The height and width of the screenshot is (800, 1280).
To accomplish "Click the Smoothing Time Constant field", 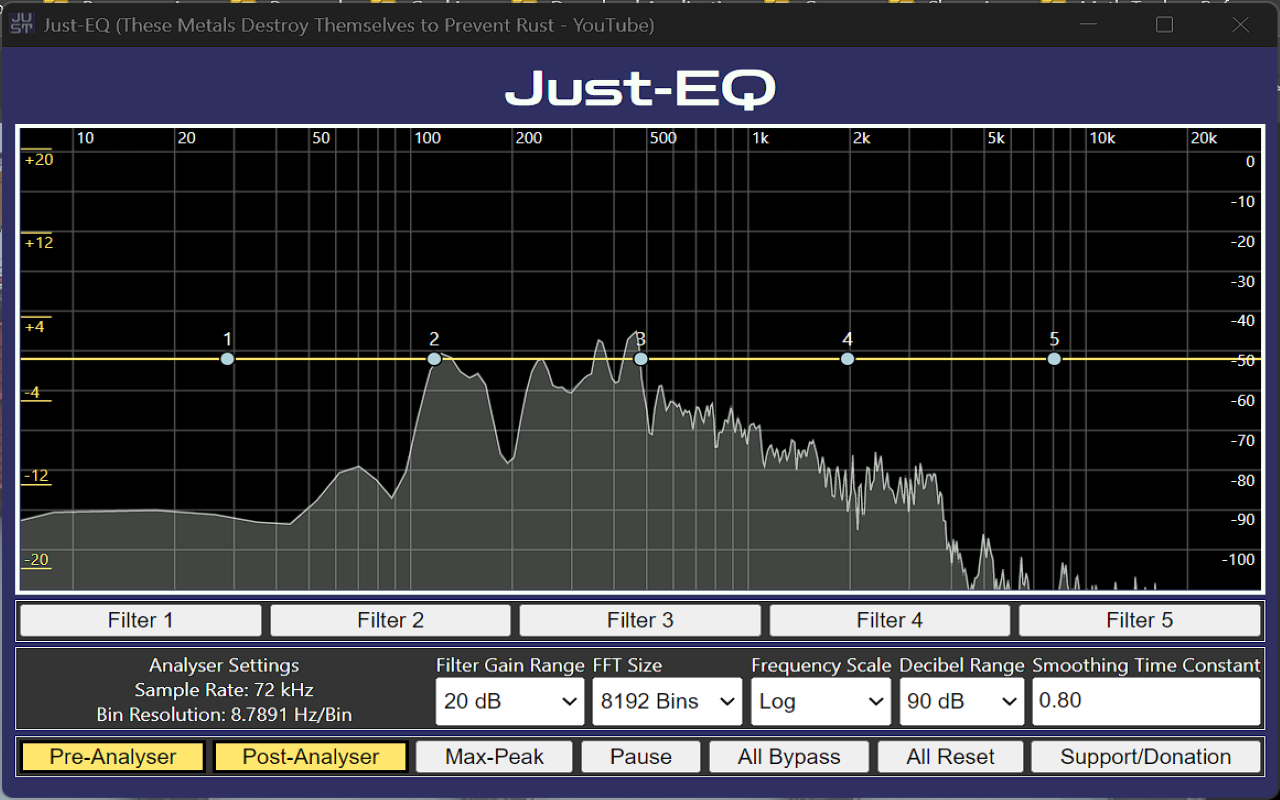I will pos(1145,701).
